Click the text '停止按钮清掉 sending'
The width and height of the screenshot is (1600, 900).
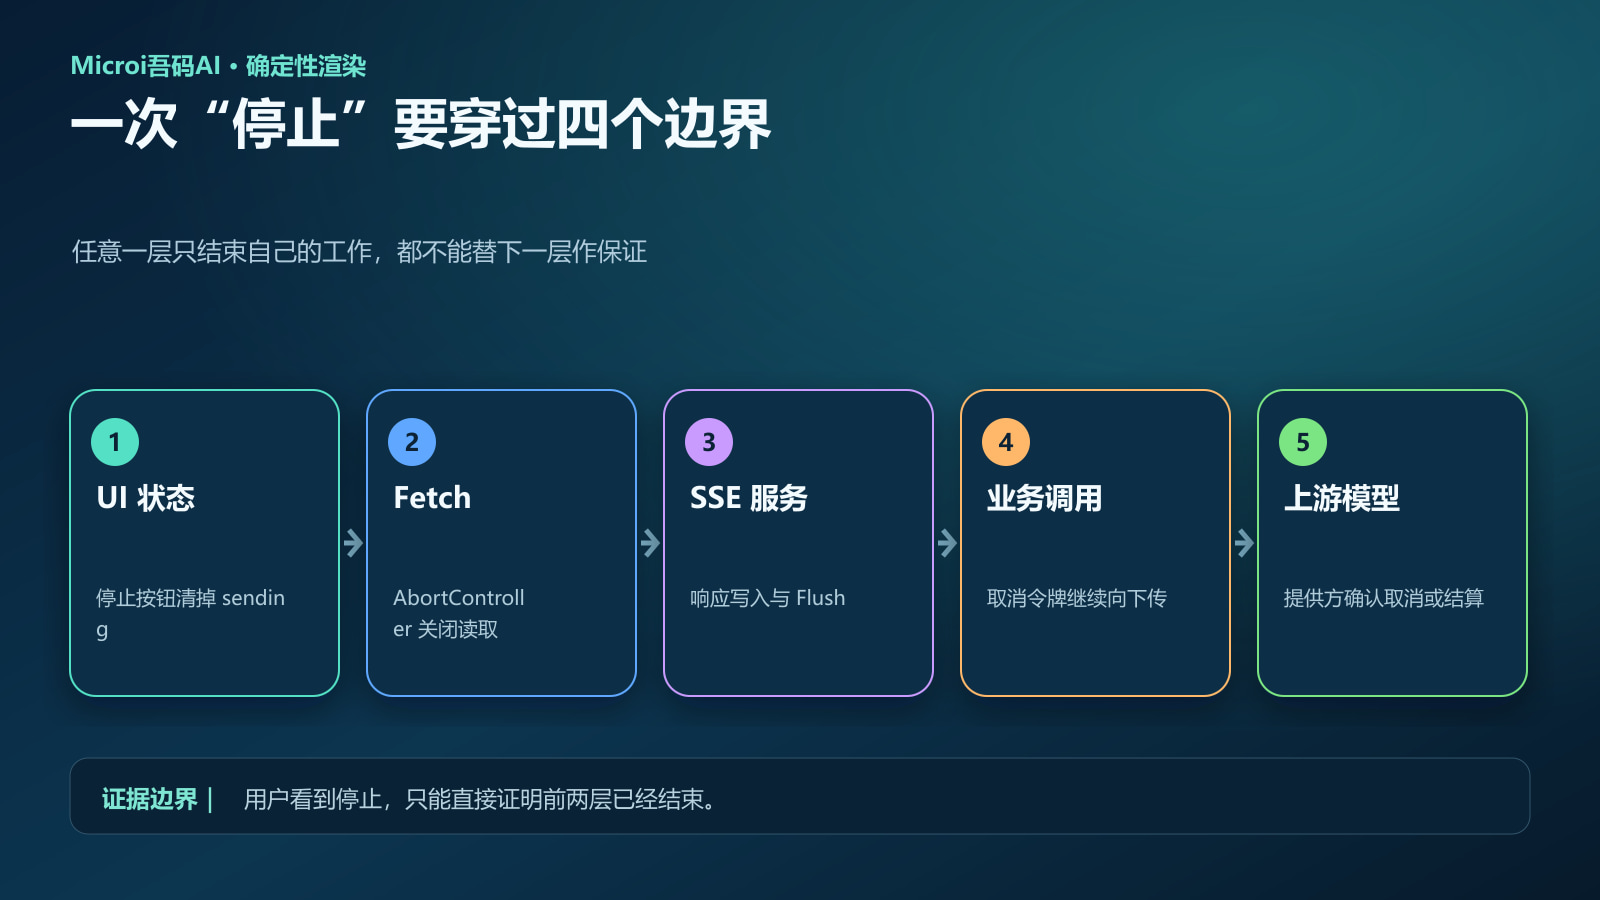coord(190,613)
